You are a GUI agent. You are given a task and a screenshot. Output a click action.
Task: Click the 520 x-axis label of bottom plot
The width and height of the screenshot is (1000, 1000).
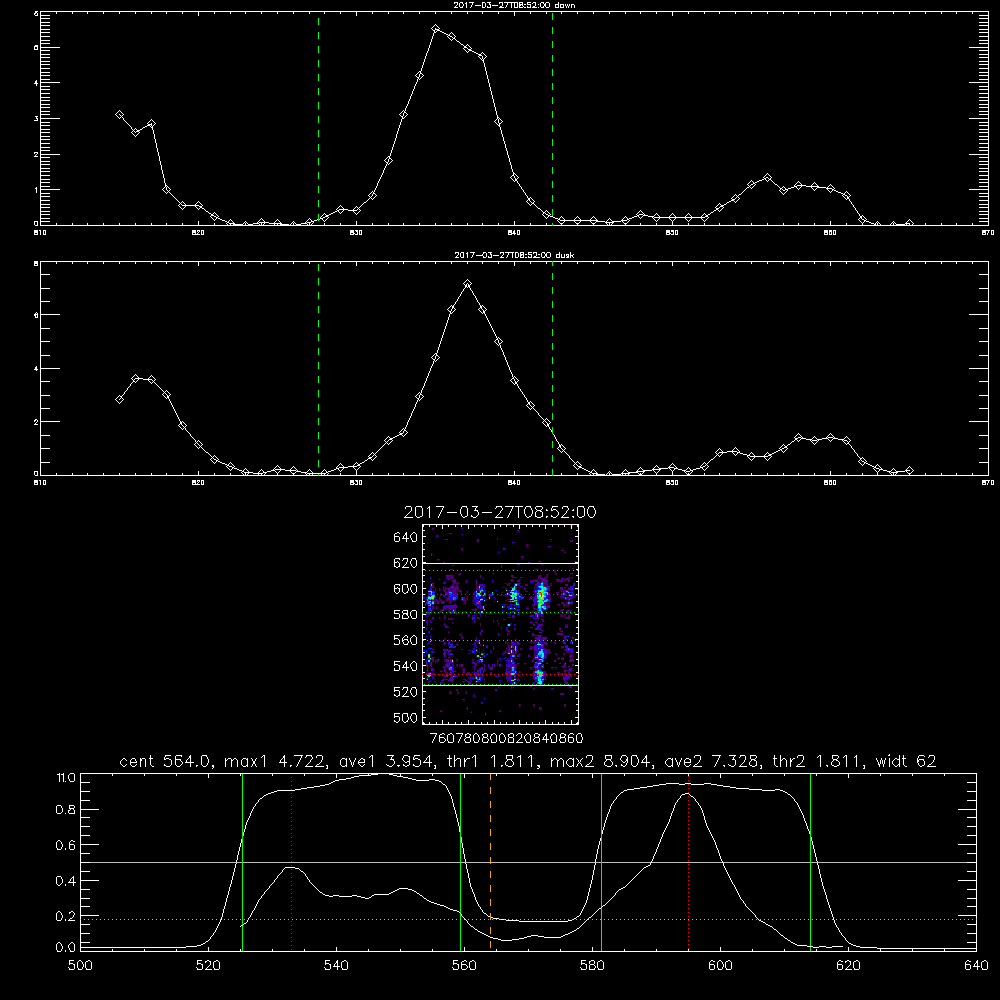point(208,966)
